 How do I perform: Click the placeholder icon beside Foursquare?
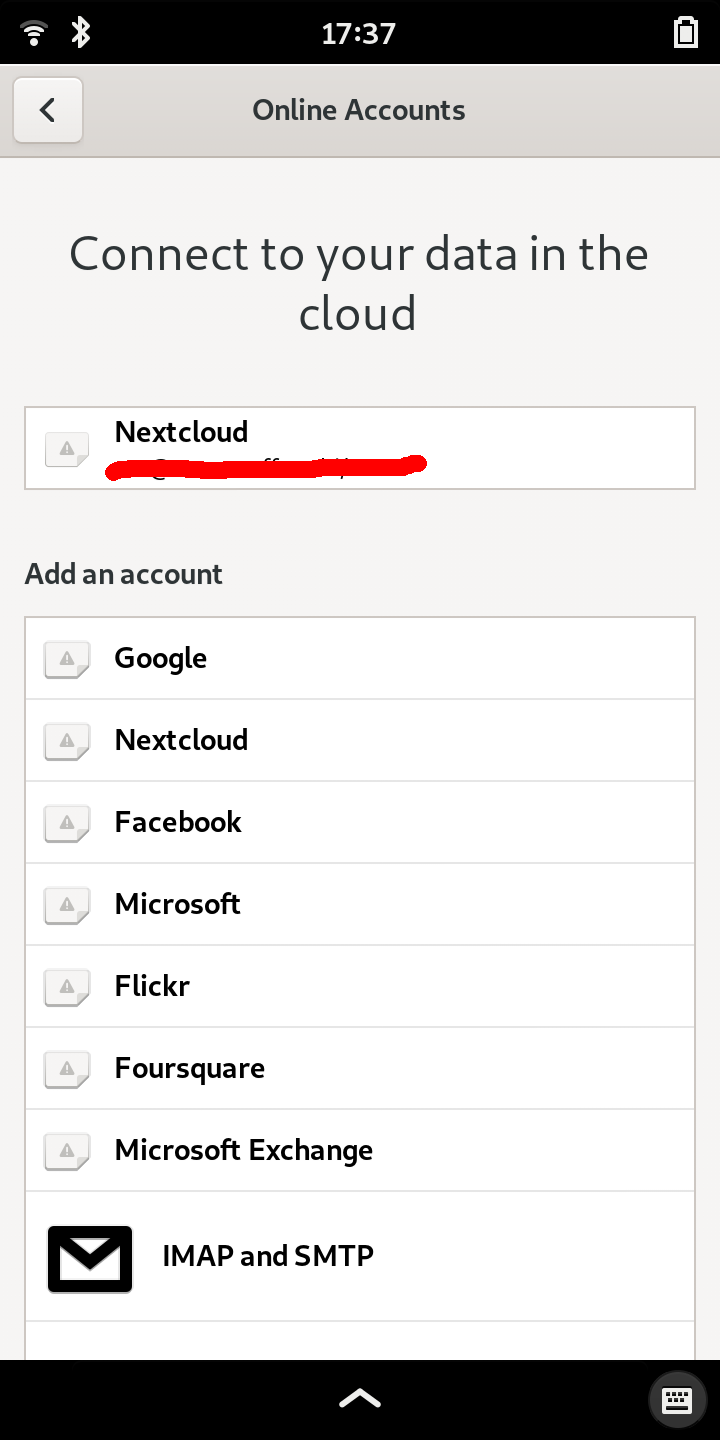tap(67, 1069)
